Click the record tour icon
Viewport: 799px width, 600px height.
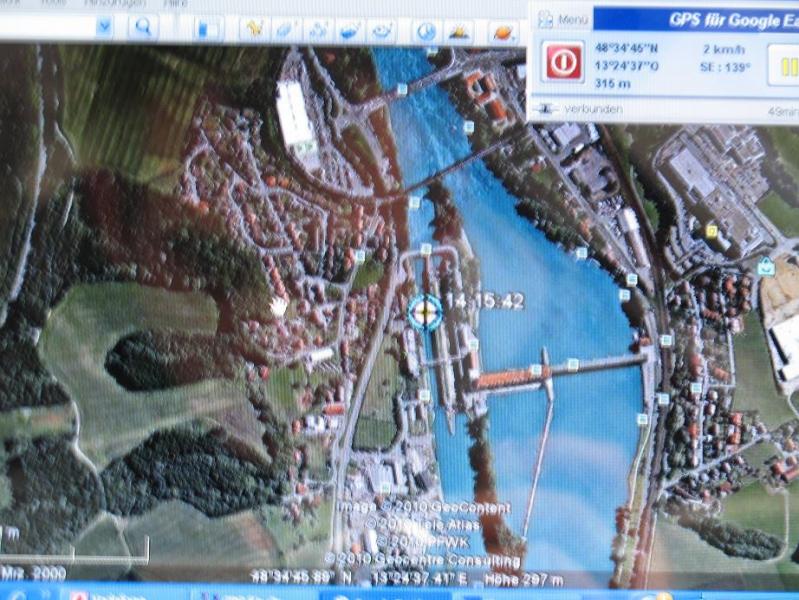pyautogui.click(x=382, y=30)
